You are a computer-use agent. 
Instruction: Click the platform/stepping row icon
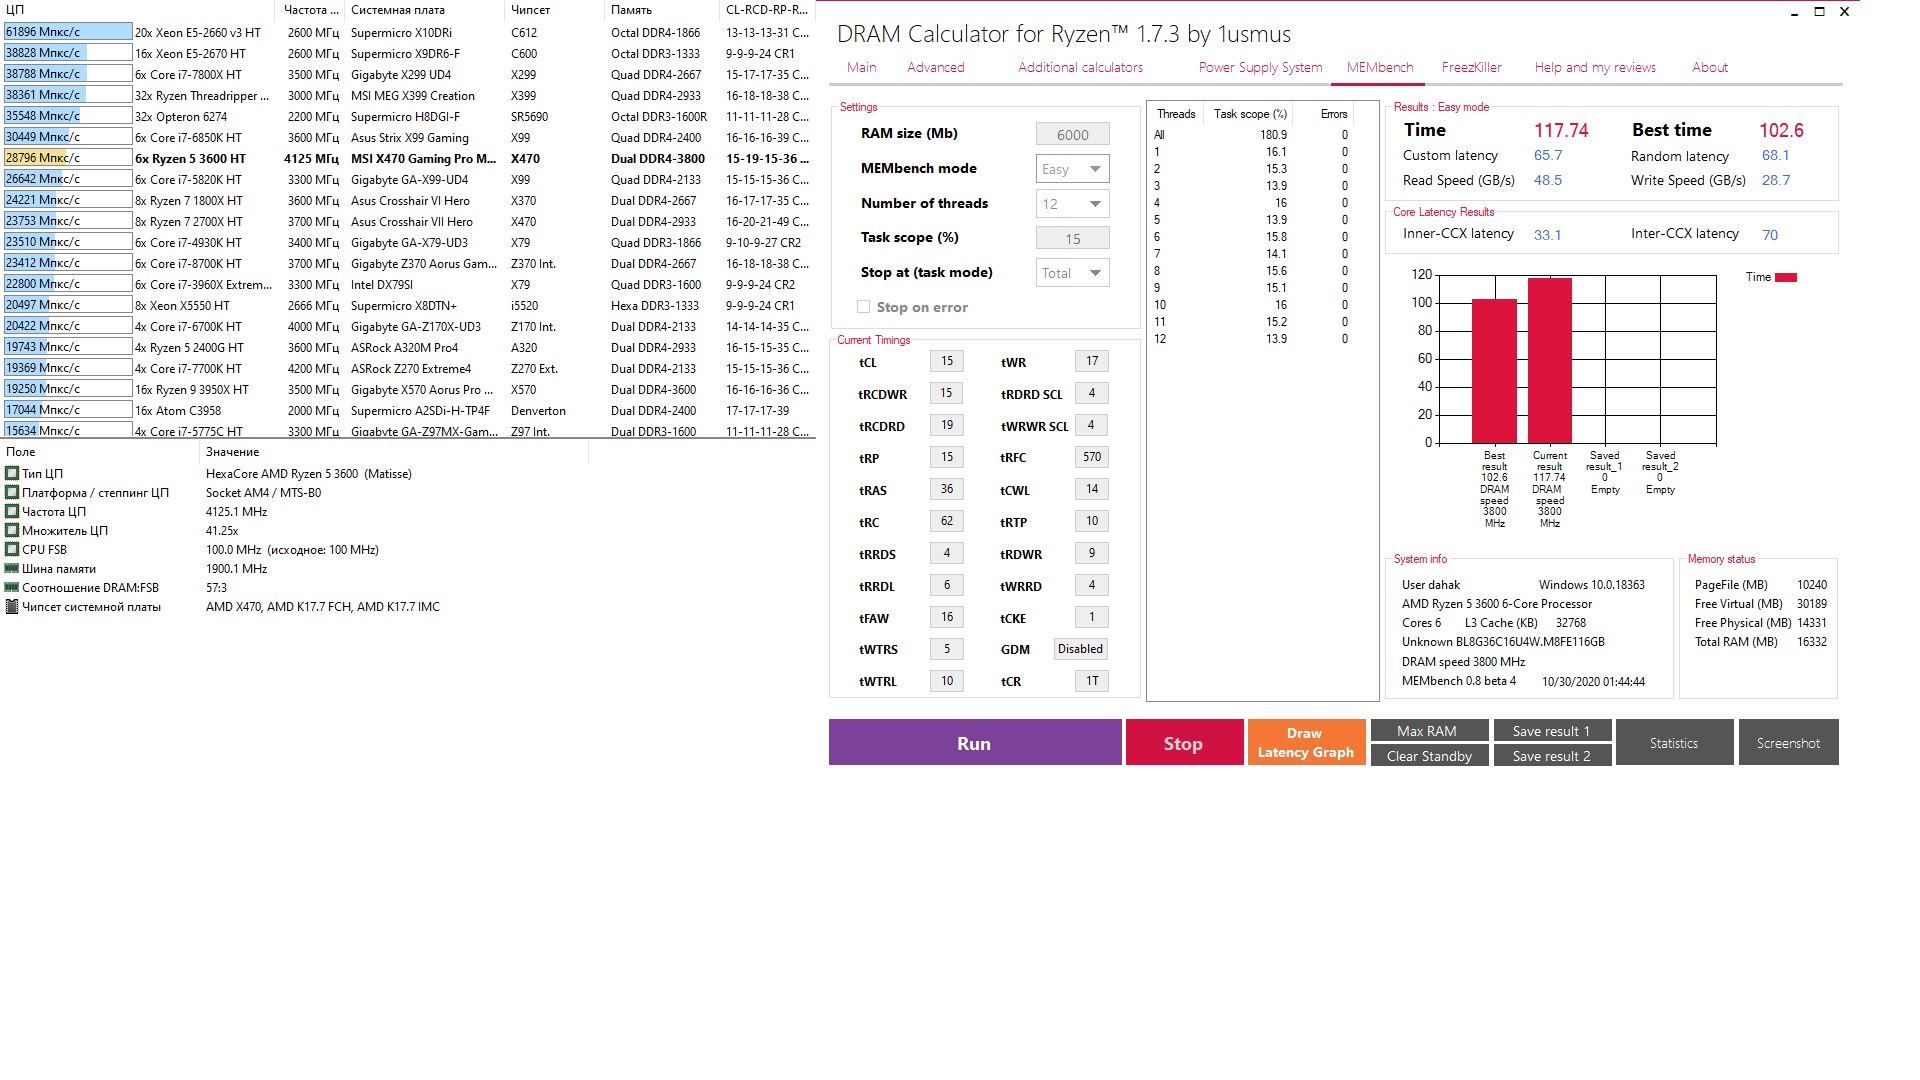coord(12,493)
